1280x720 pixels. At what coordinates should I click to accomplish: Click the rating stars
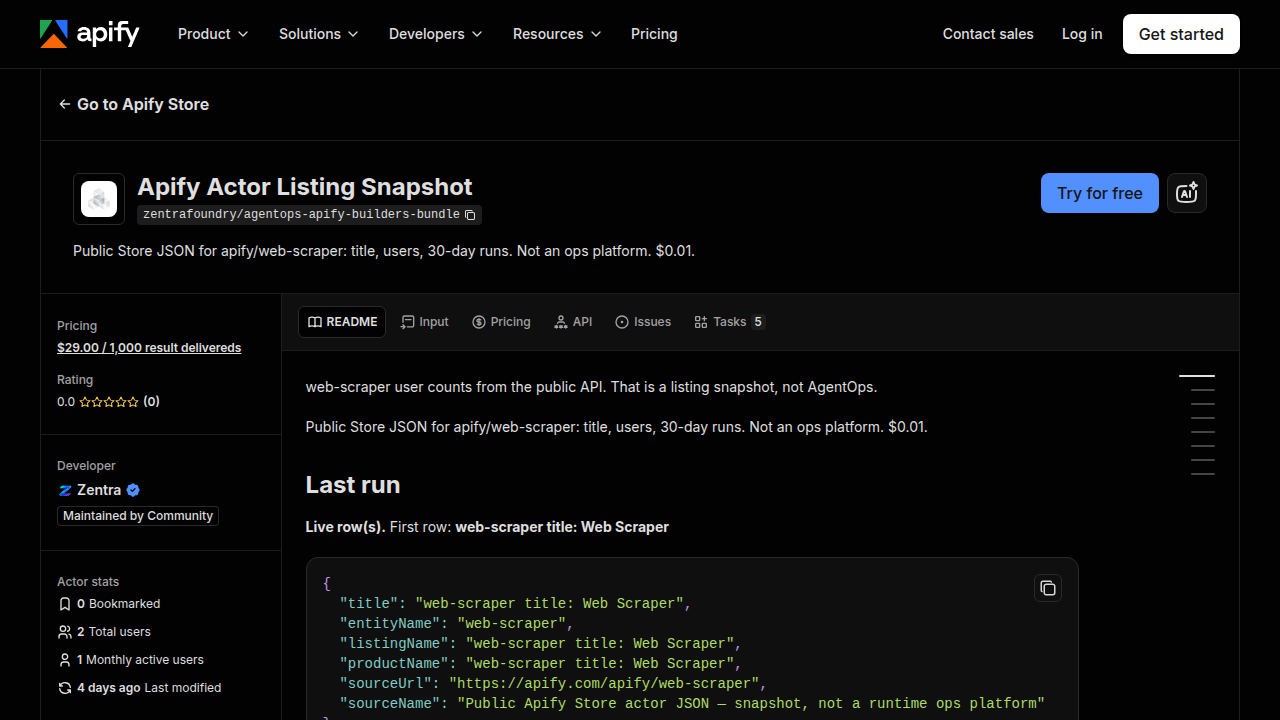pyautogui.click(x=109, y=402)
